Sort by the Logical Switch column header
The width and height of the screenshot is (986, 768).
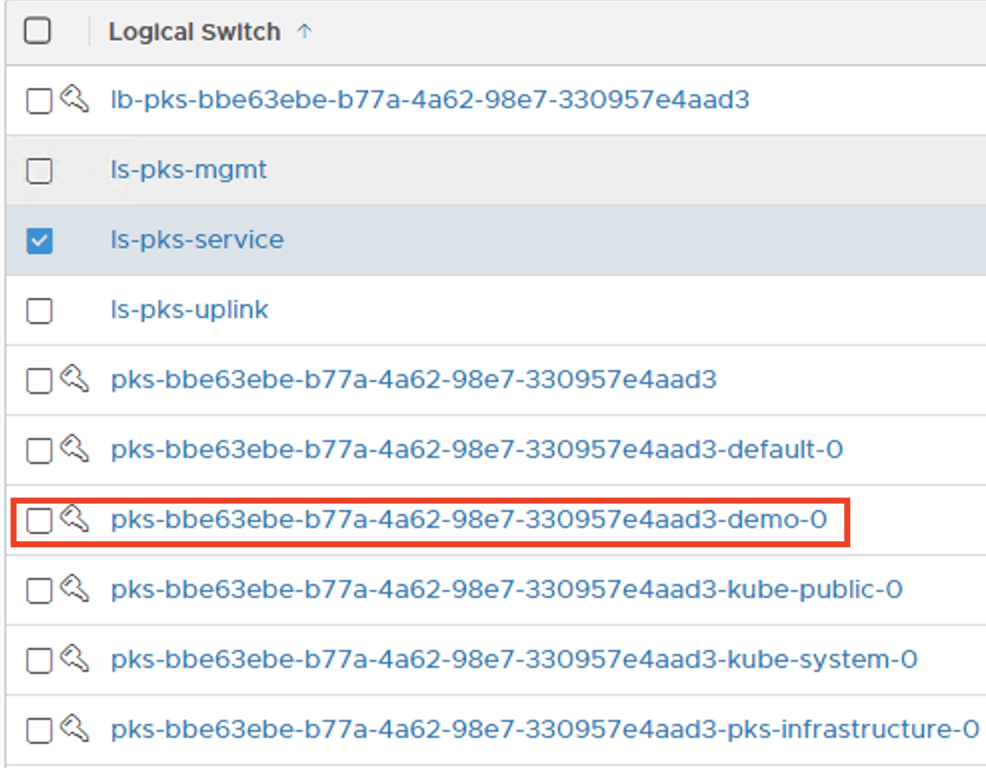pyautogui.click(x=194, y=32)
